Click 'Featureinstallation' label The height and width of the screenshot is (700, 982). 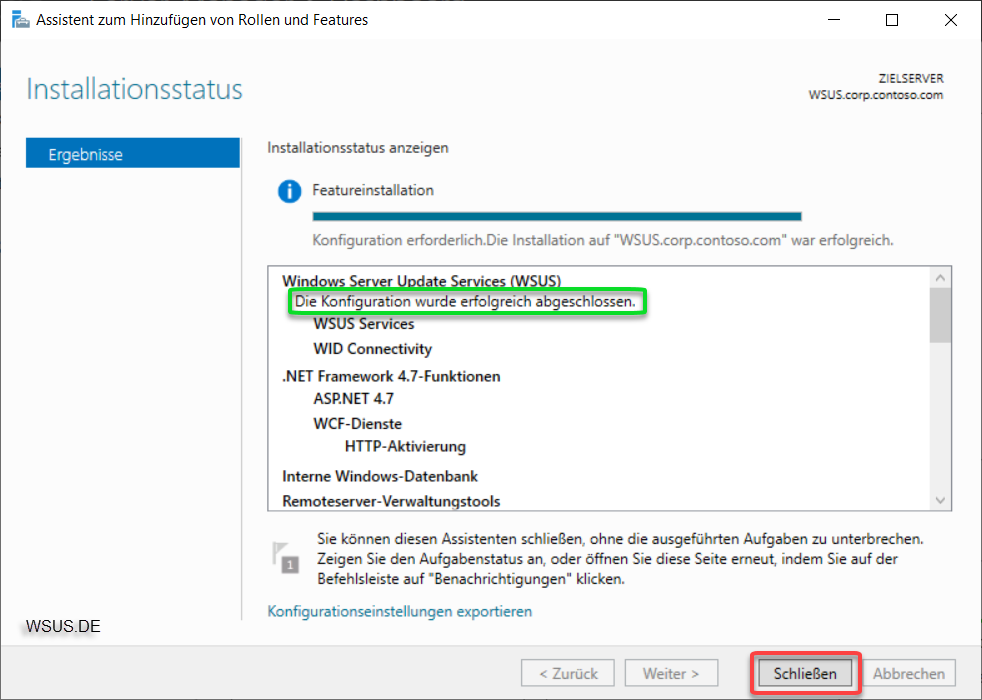click(373, 190)
